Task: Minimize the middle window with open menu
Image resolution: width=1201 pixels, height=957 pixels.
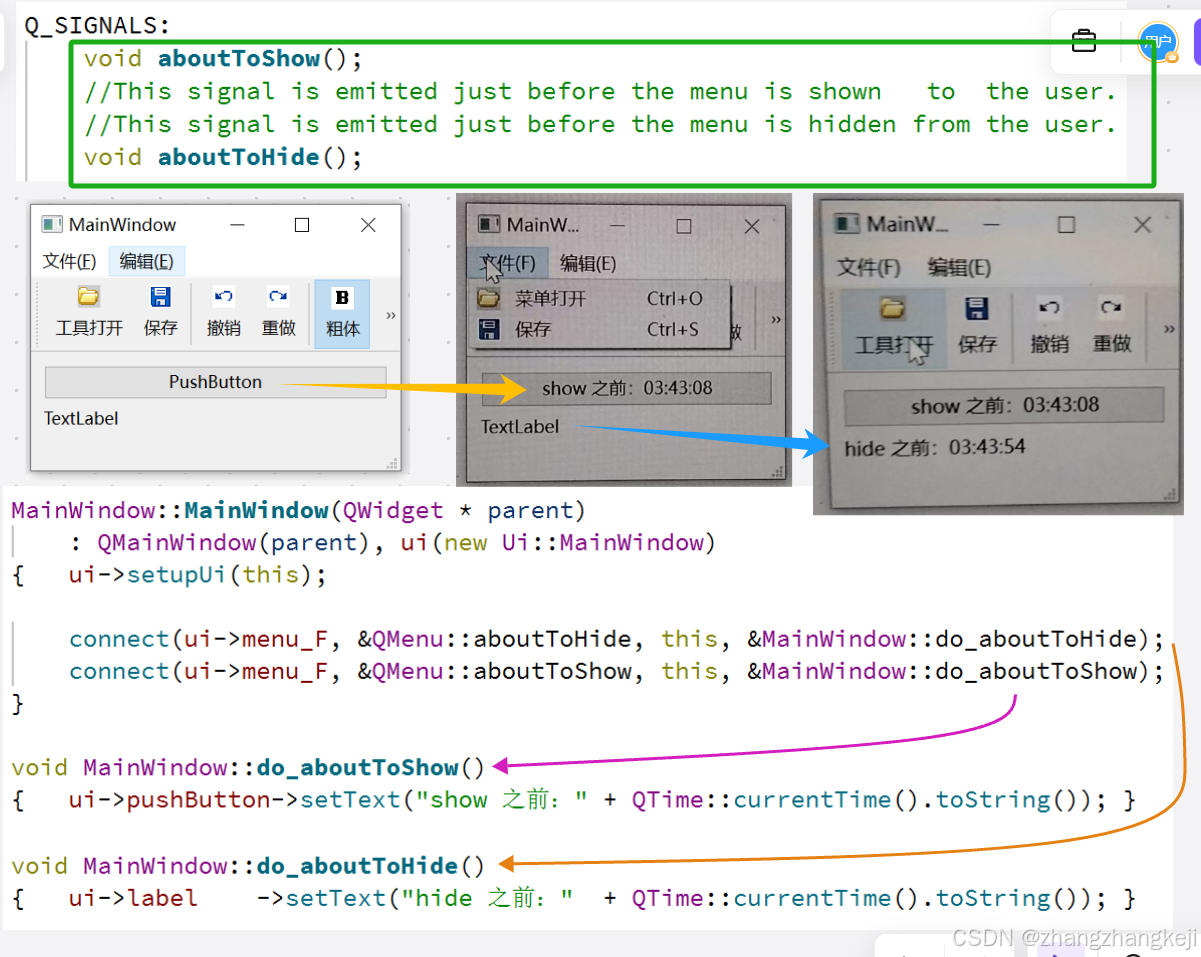Action: pos(618,226)
